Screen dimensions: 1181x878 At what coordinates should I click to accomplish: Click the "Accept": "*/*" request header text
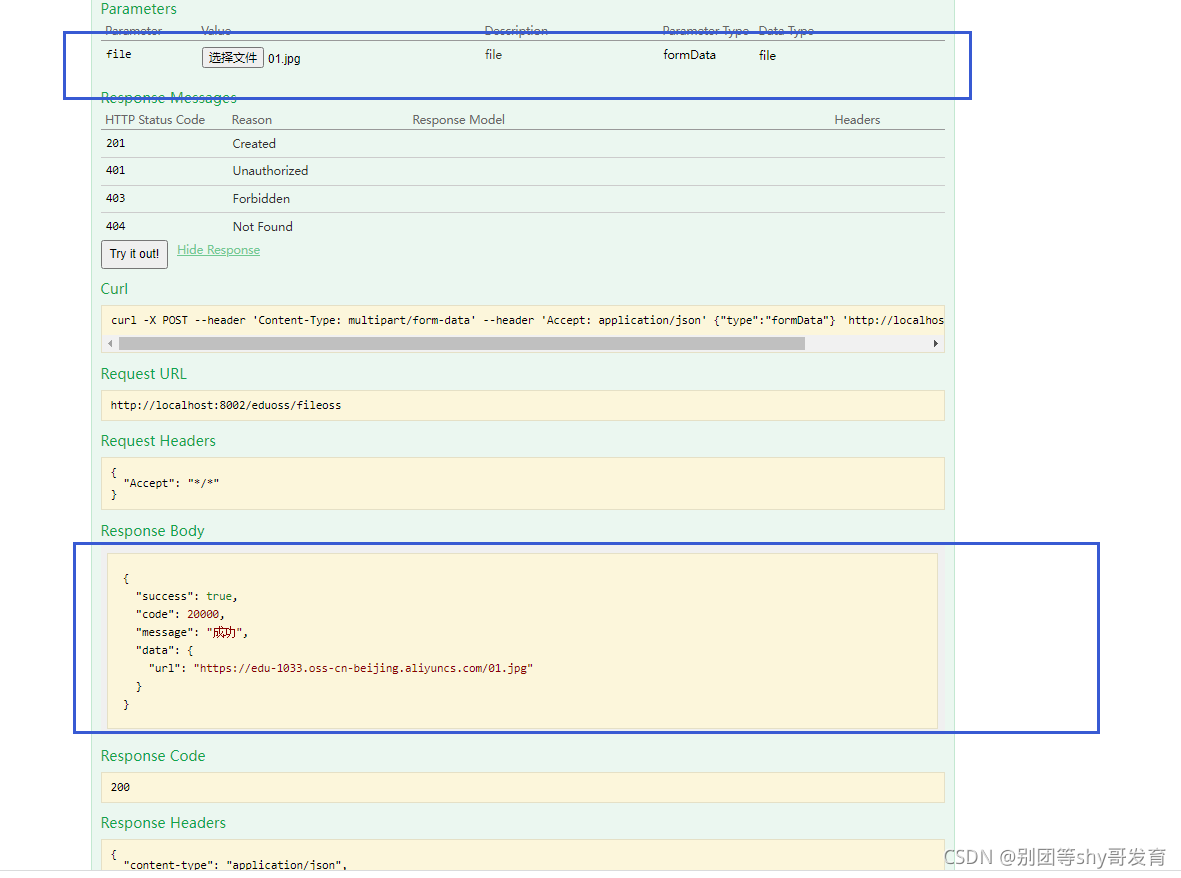click(171, 483)
